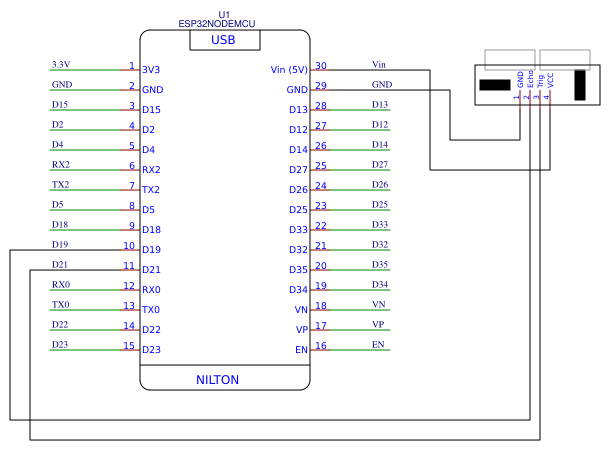Viewport: 610px width, 450px height.
Task: Click the USB connector box on ESP32
Action: pyautogui.click(x=225, y=40)
